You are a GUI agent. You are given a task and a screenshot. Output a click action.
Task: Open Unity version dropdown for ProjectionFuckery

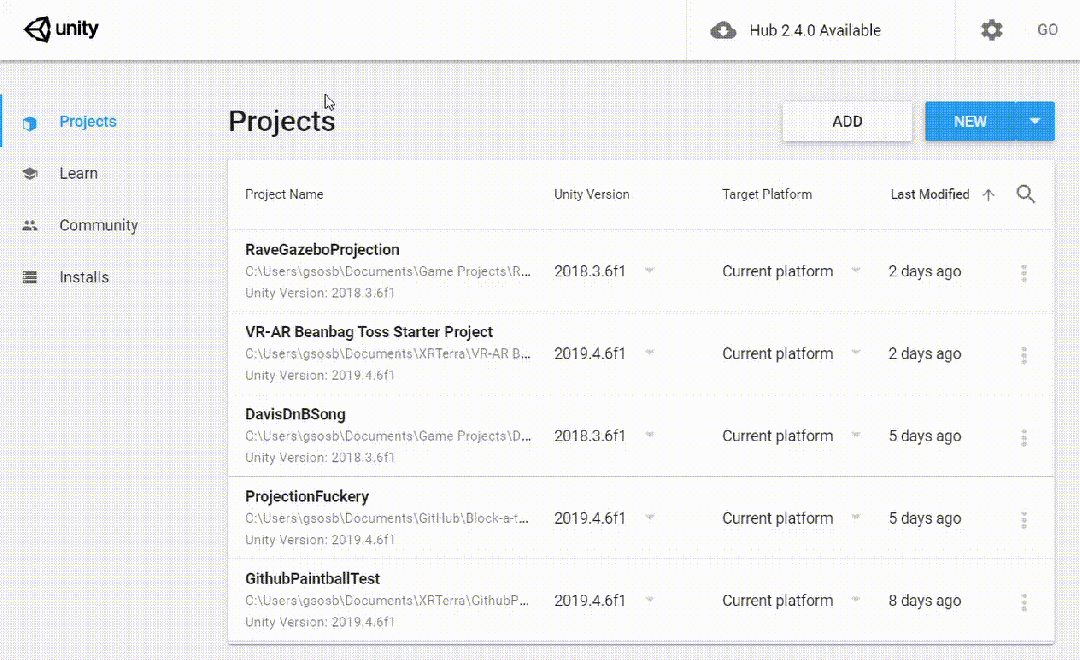point(650,517)
